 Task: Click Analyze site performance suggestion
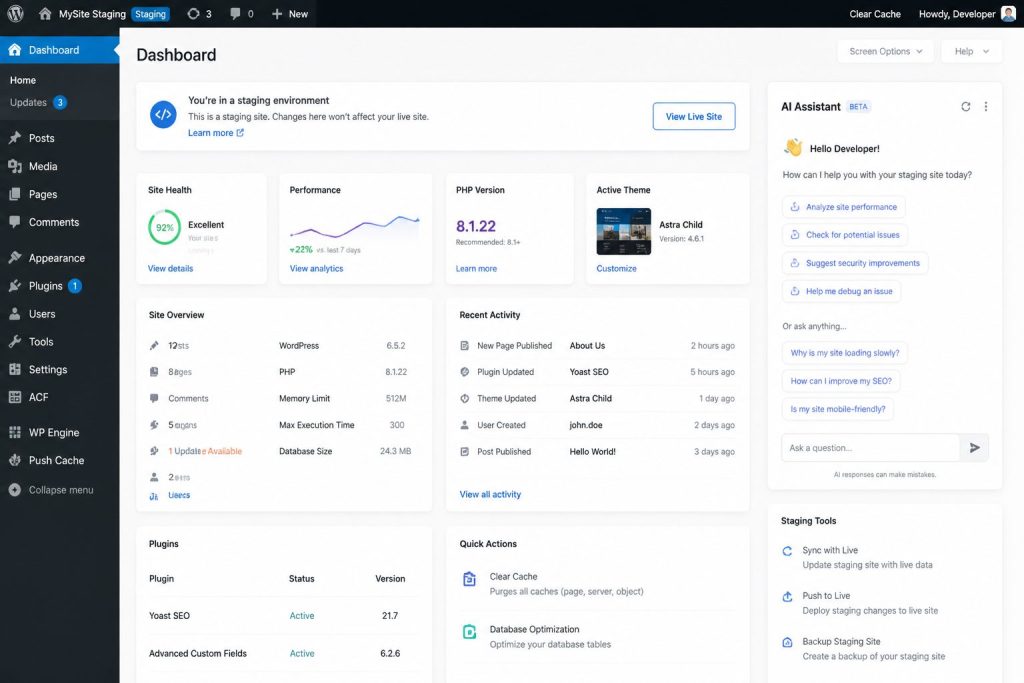pyautogui.click(x=843, y=207)
